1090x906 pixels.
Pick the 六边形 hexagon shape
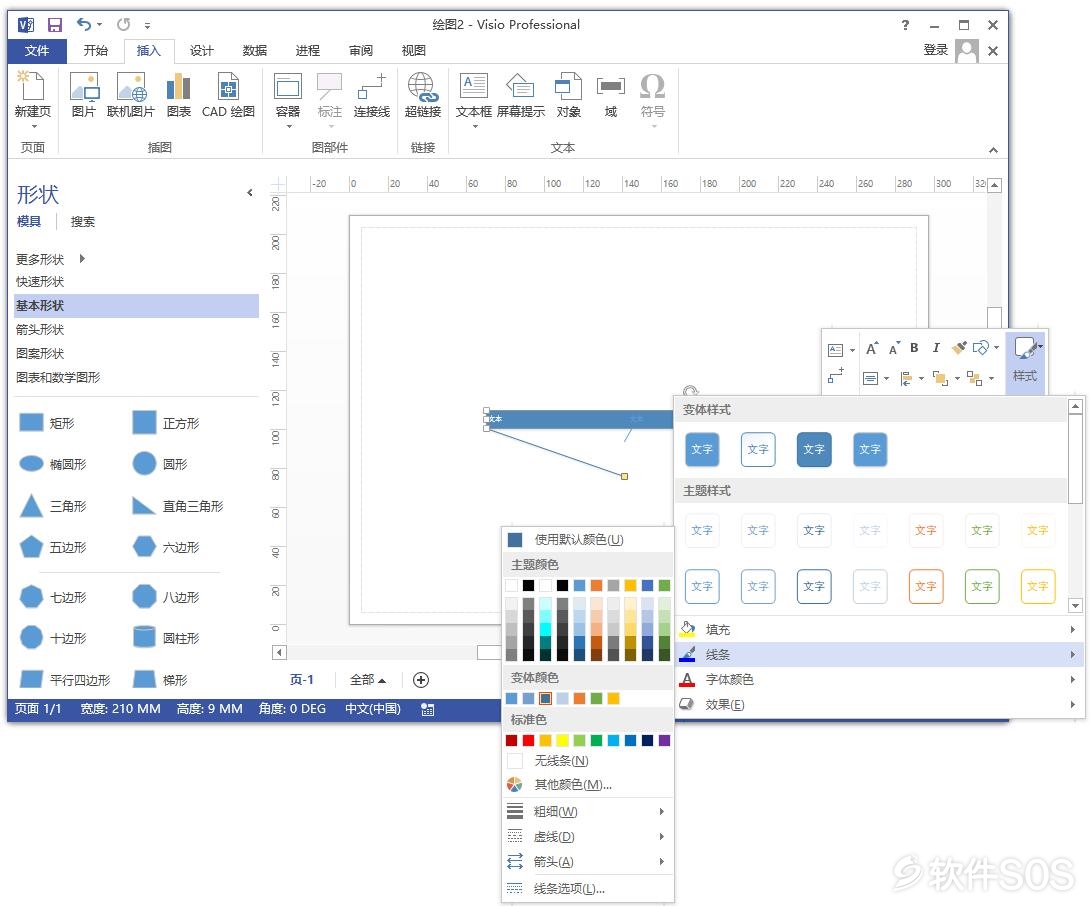[x=165, y=547]
